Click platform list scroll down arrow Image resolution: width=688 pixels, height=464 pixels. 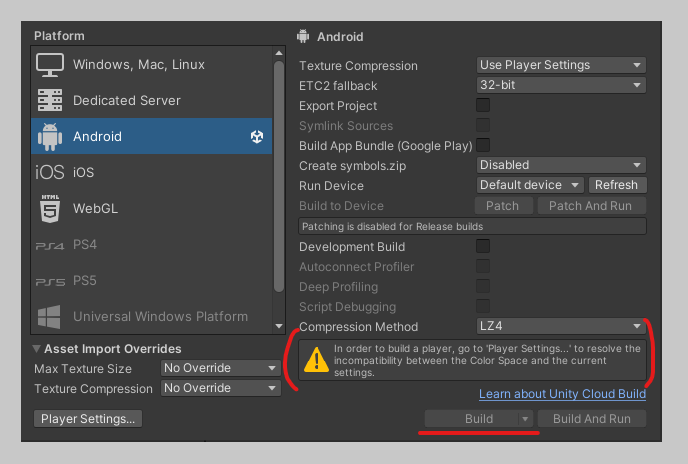click(x=279, y=326)
